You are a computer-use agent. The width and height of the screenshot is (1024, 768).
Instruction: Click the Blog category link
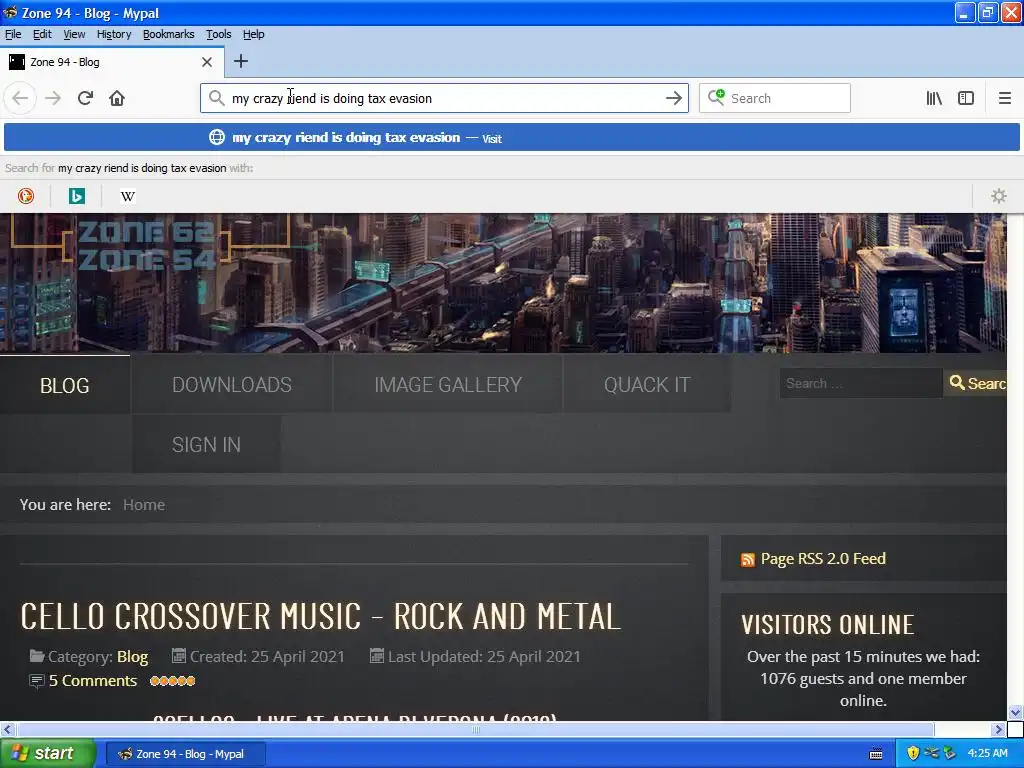132,656
